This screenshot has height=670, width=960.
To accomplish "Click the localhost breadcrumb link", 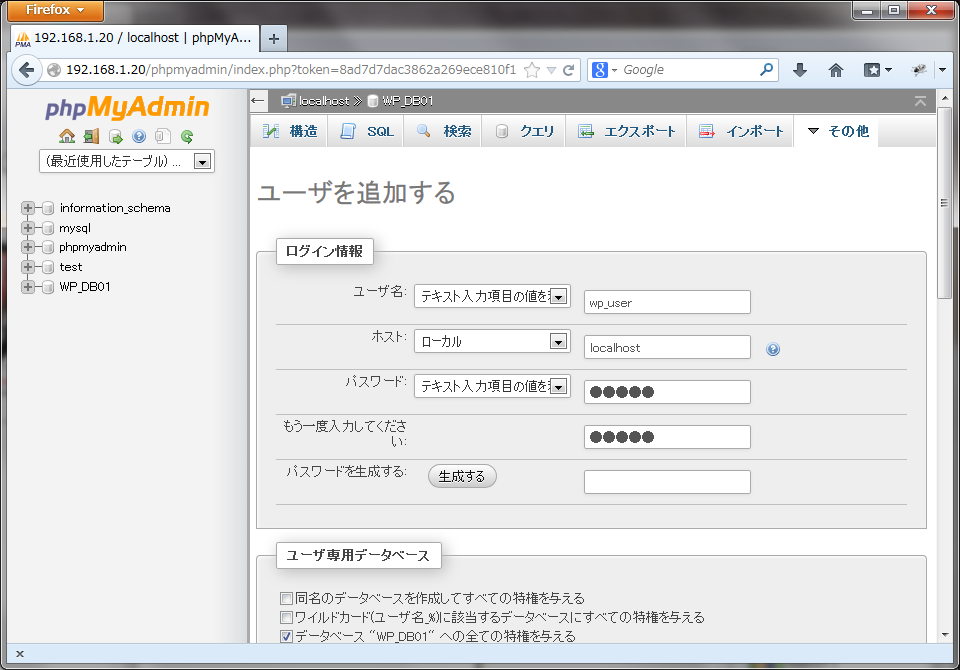I will [323, 101].
